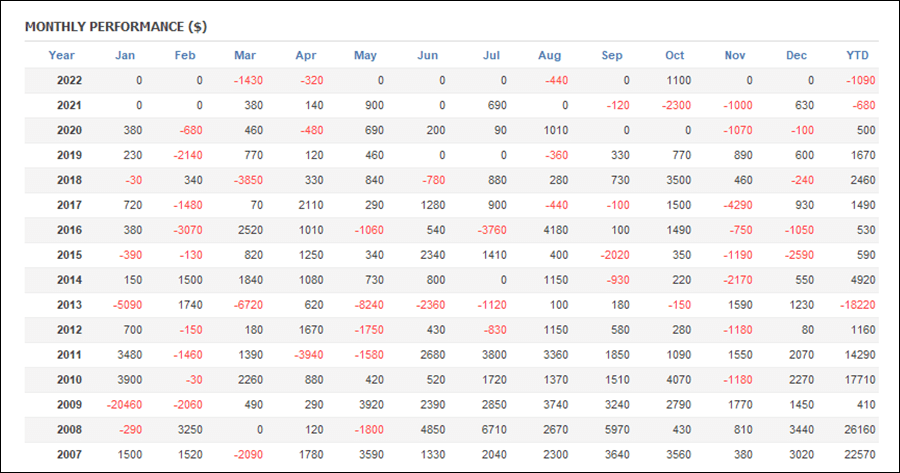
Task: Select the 2010 year row label
Action: [x=69, y=380]
